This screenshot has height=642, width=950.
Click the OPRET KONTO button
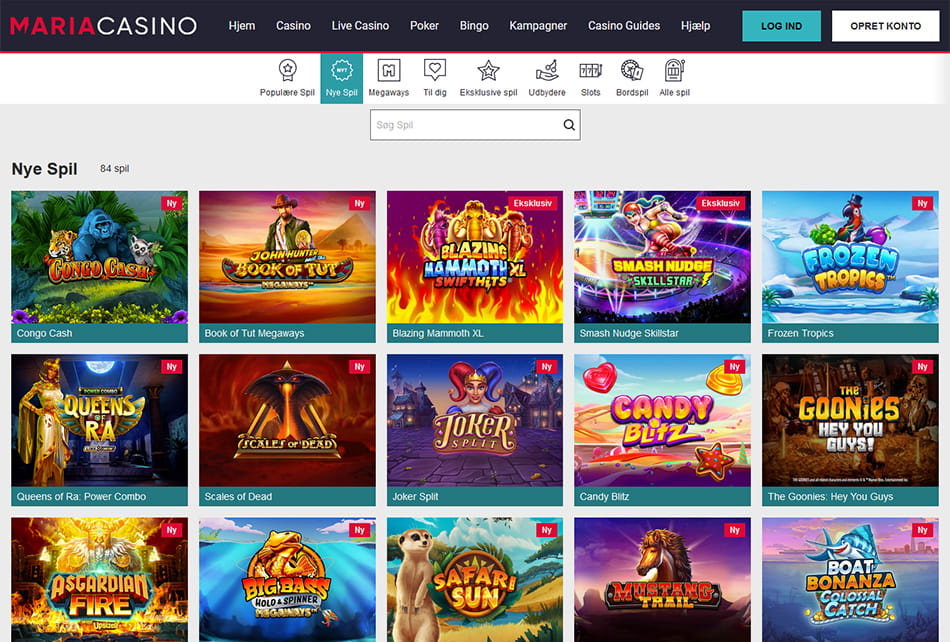(886, 26)
